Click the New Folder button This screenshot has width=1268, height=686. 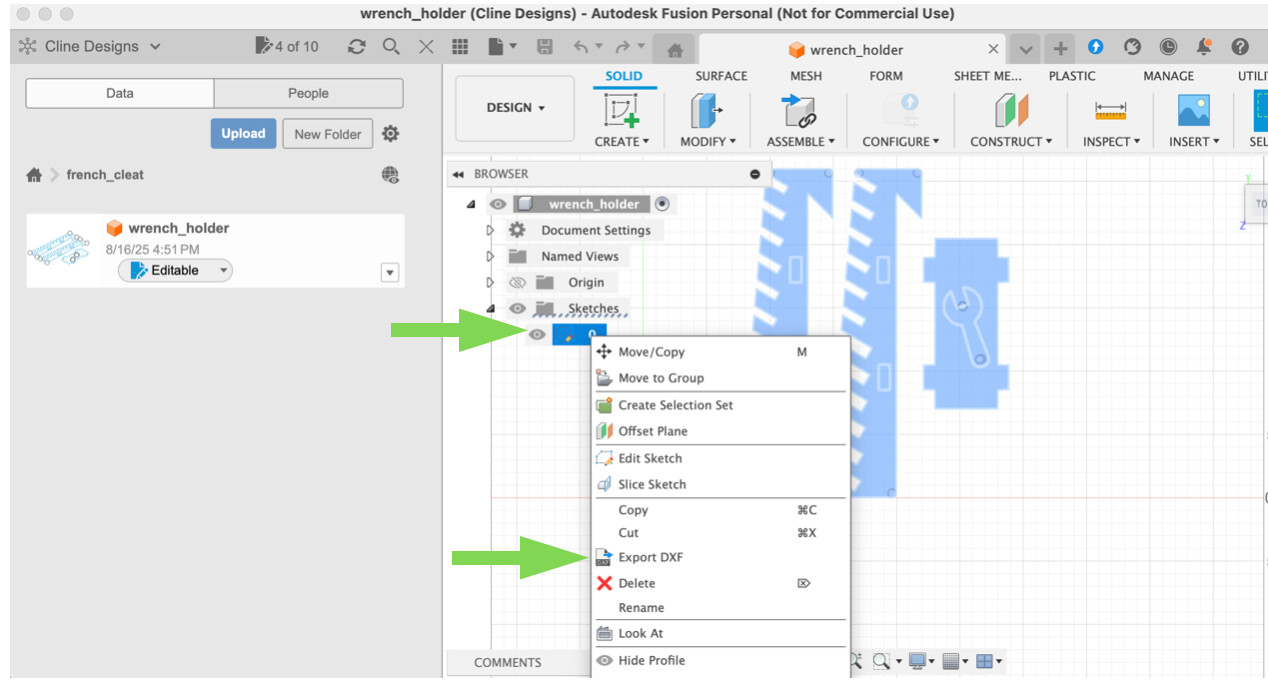pyautogui.click(x=328, y=134)
